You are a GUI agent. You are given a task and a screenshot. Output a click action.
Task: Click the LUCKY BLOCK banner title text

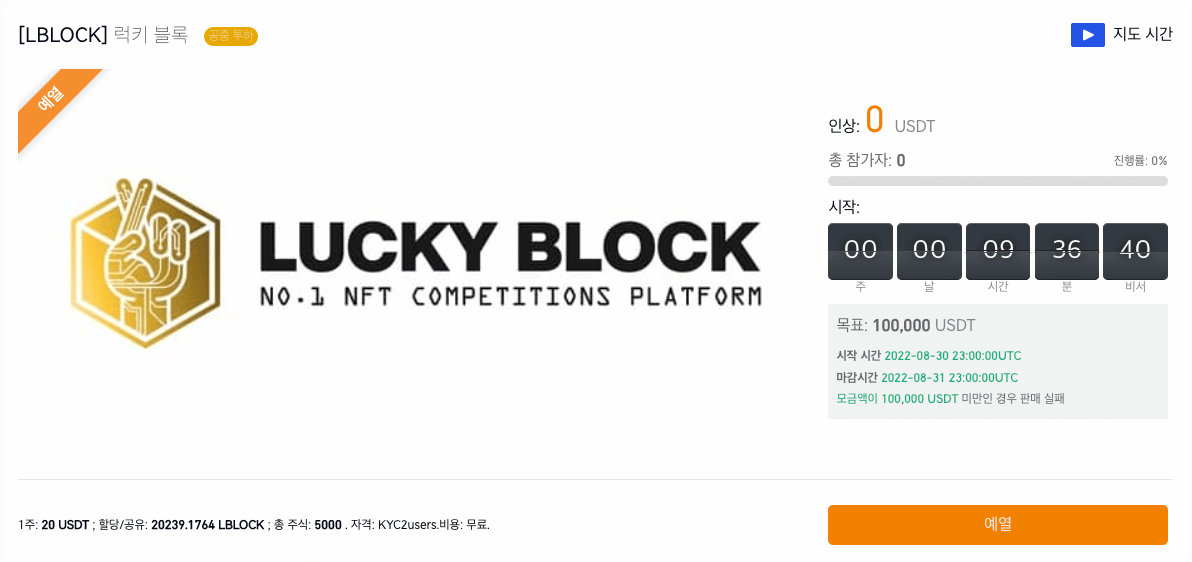click(509, 247)
